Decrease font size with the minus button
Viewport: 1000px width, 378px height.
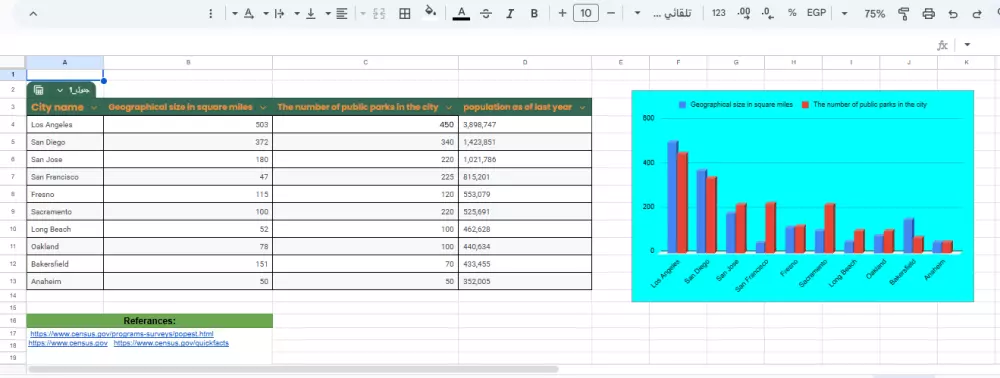[x=610, y=13]
